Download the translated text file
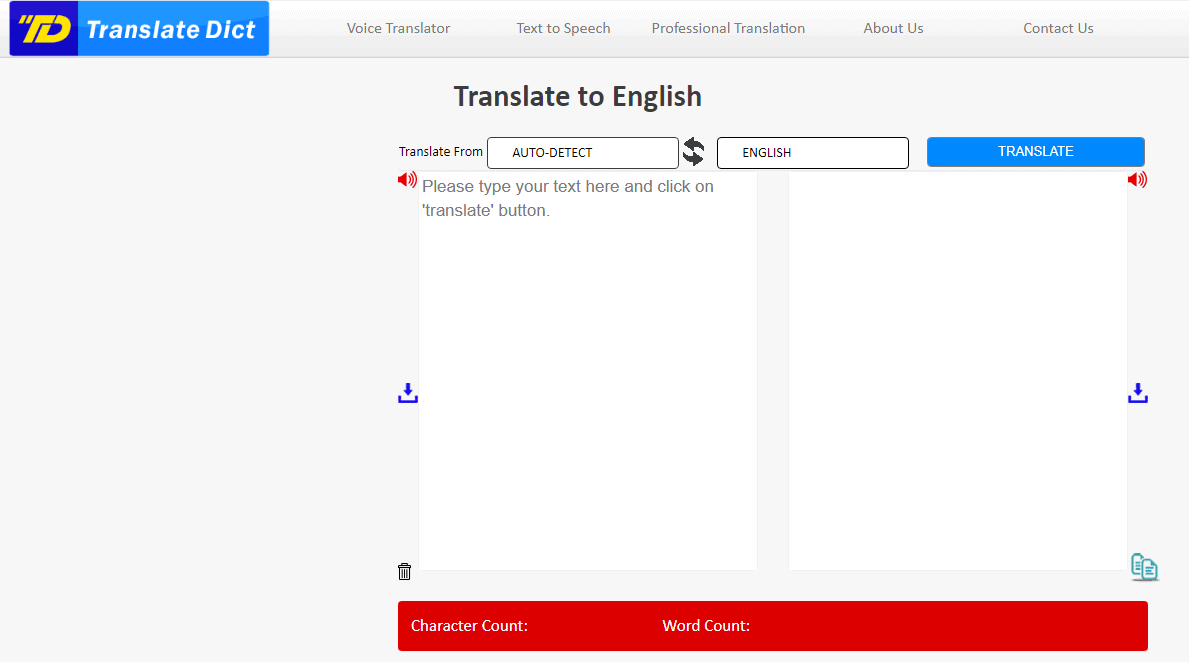Image resolution: width=1189 pixels, height=662 pixels. point(1138,393)
